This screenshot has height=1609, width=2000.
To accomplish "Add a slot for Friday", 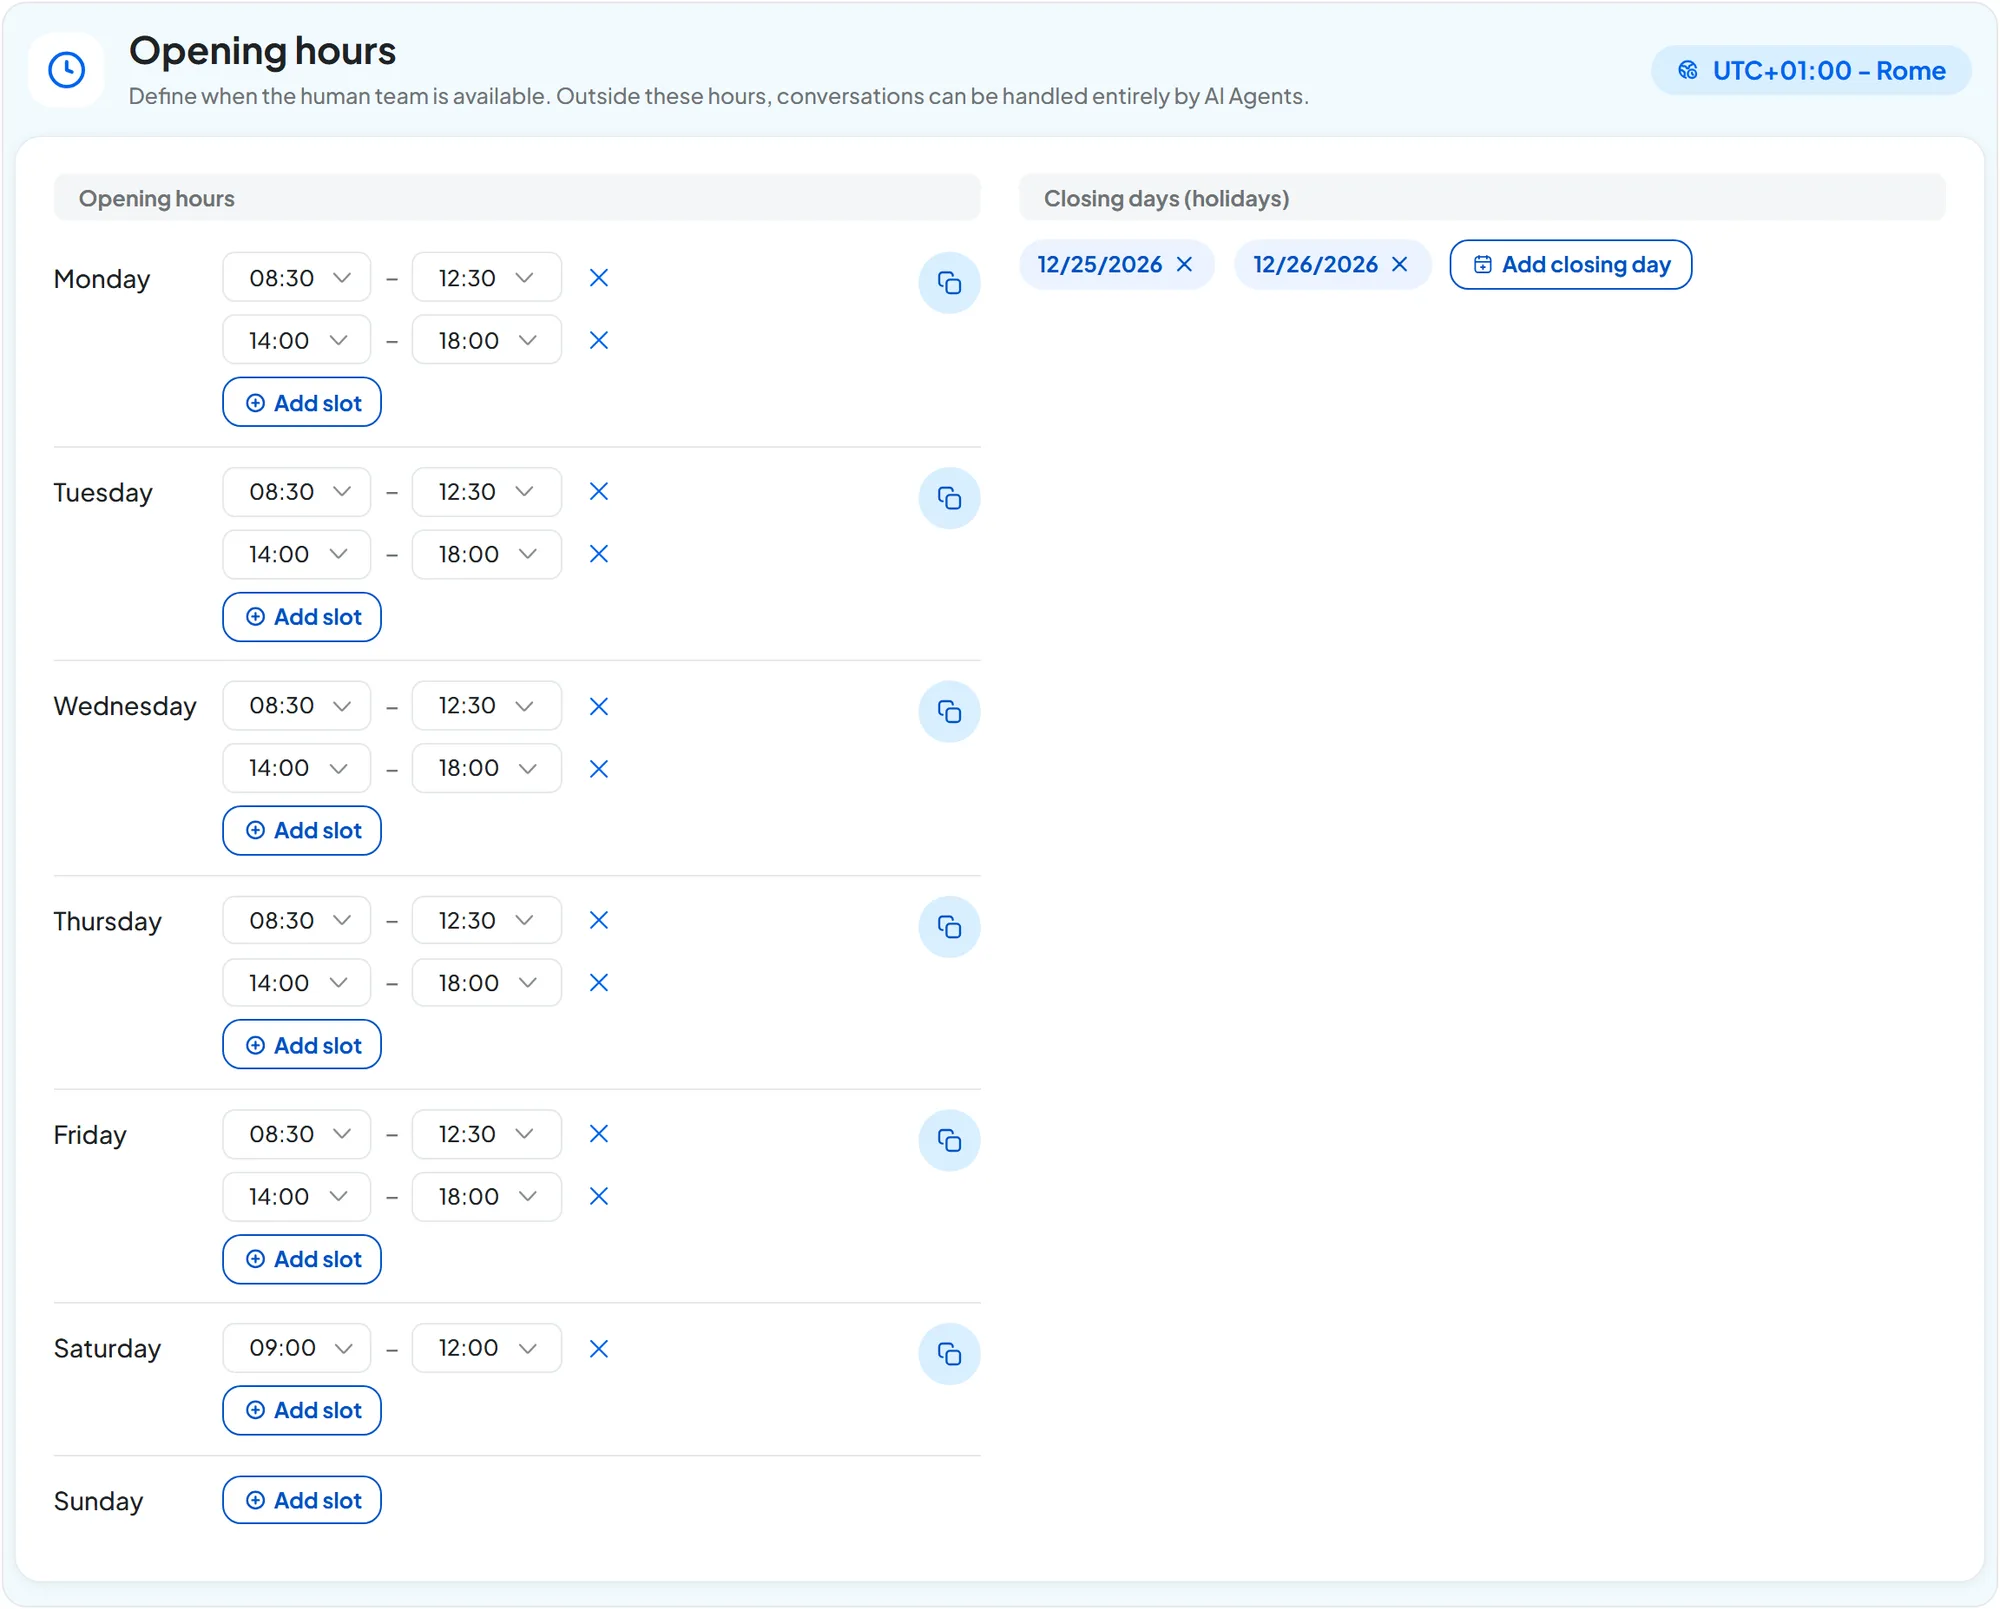I will tap(302, 1260).
